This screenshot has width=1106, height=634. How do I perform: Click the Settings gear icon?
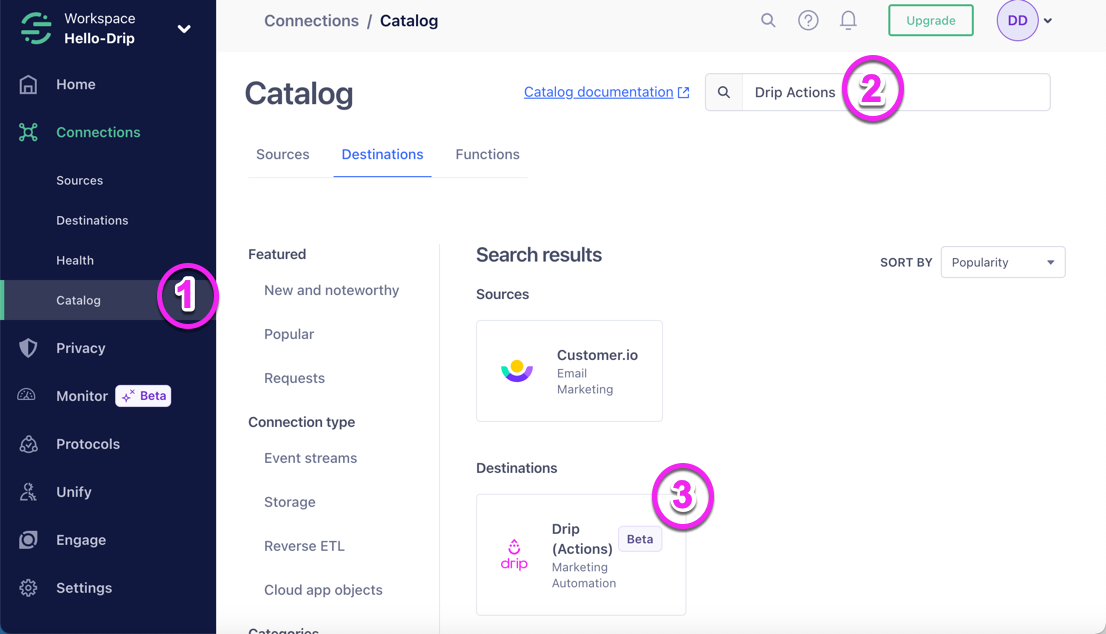[28, 587]
